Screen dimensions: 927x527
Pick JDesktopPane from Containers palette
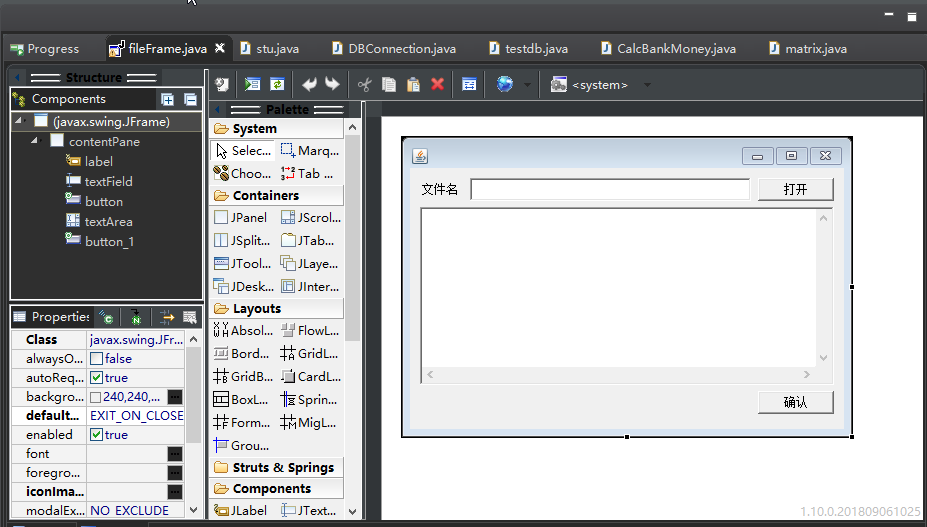click(244, 287)
